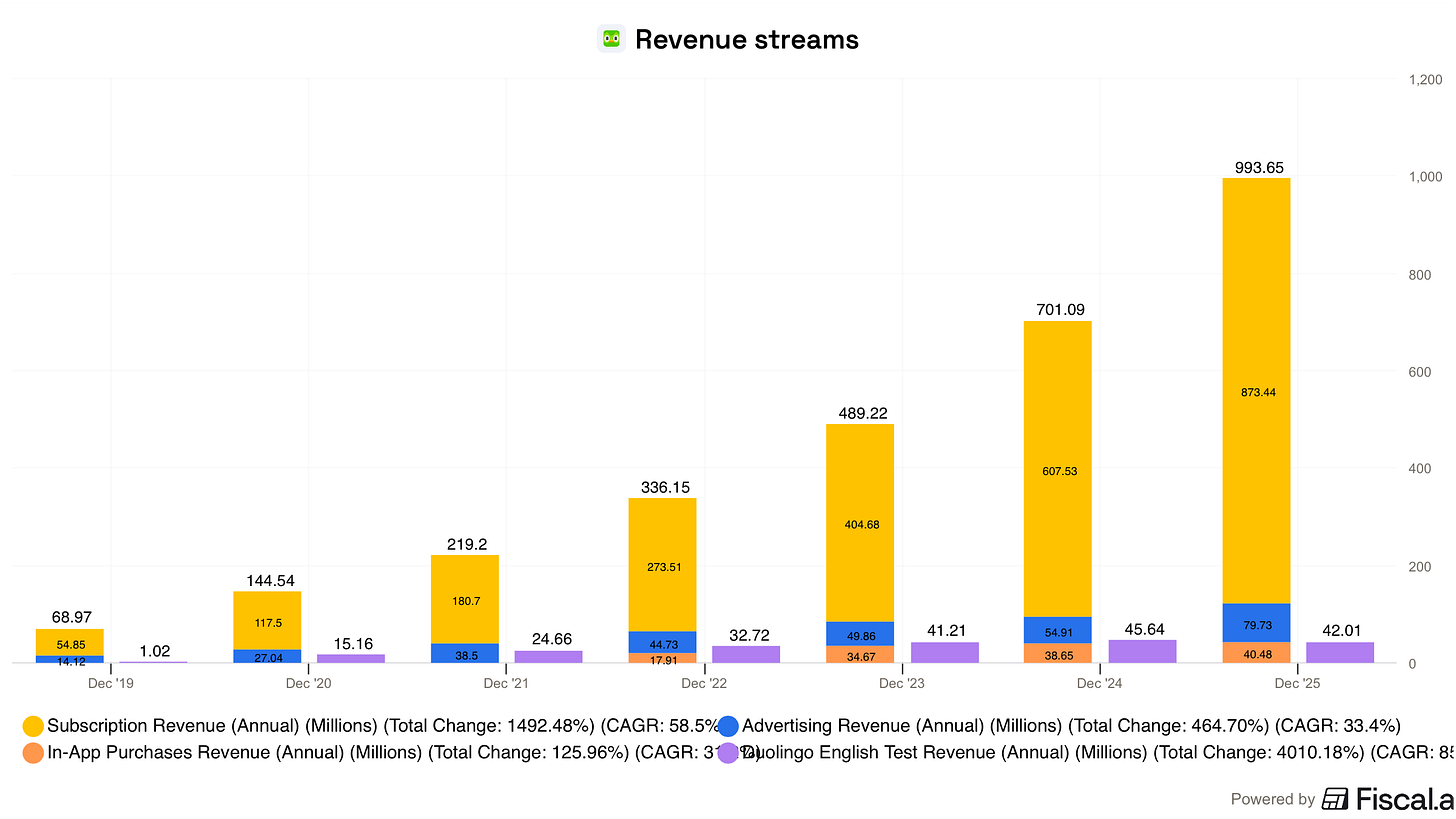Screen dimensions: 1456x819
Task: Click the English Test value 42.01
Action: pyautogui.click(x=1340, y=630)
